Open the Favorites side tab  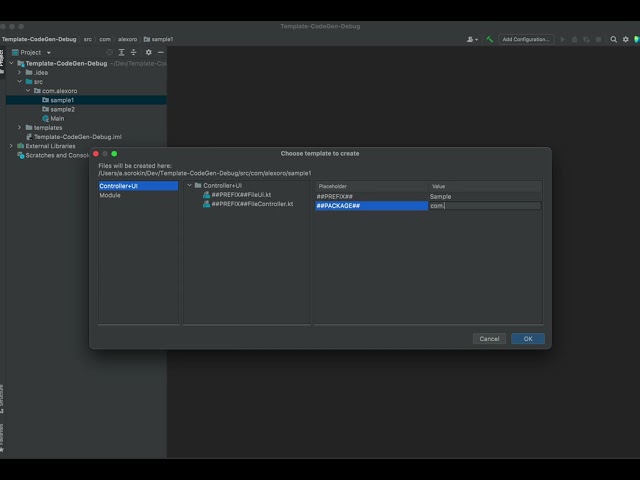pyautogui.click(x=2, y=438)
